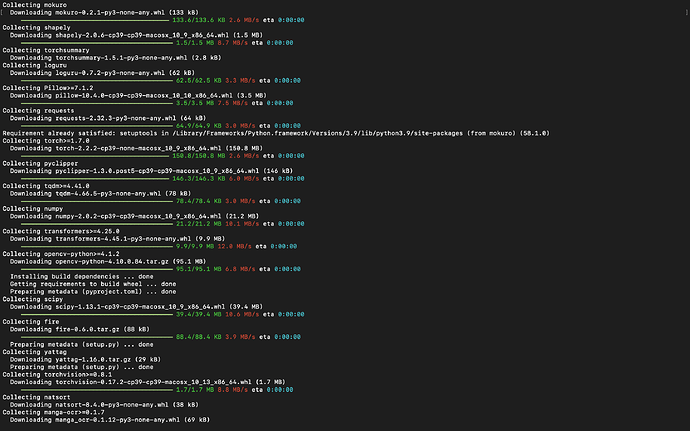Viewport: 690px width, 431px height.
Task: Select the transformers-4.45.1 wheel download line
Action: point(117,239)
